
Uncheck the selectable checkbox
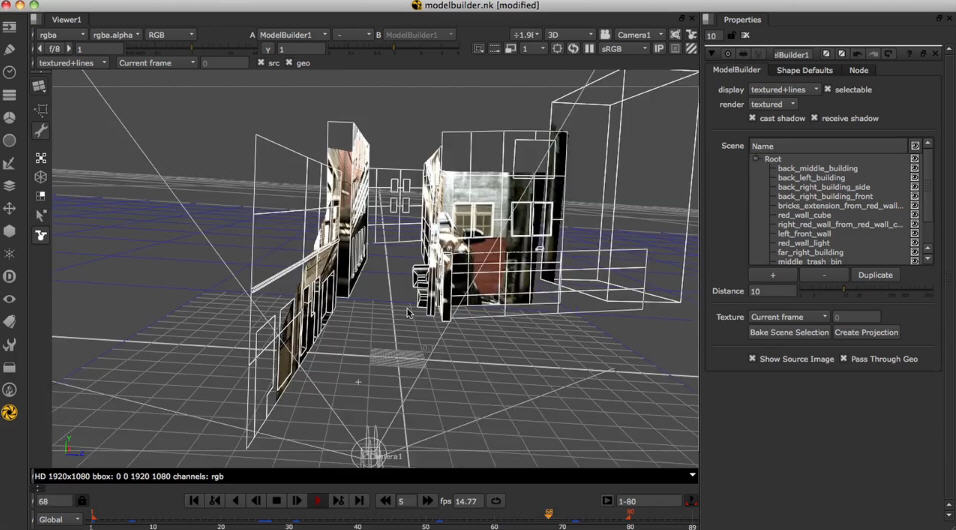(x=827, y=89)
